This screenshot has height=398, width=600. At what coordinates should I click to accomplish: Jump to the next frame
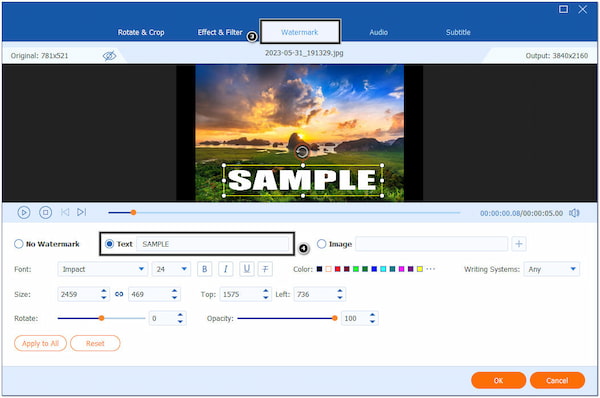[x=82, y=212]
